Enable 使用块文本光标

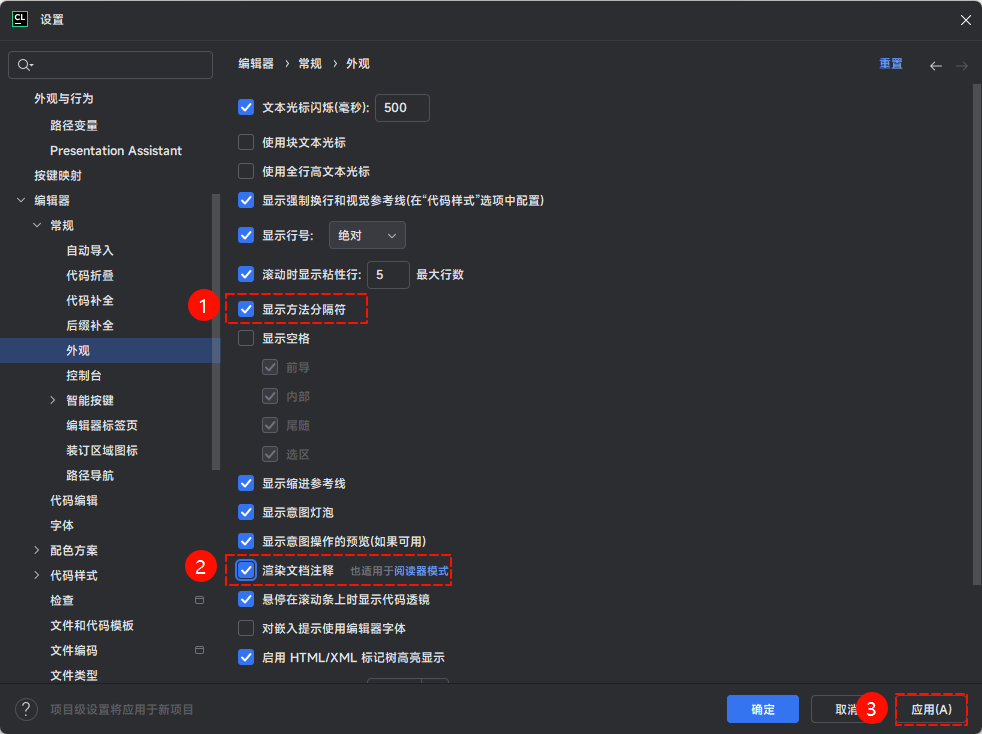245,142
